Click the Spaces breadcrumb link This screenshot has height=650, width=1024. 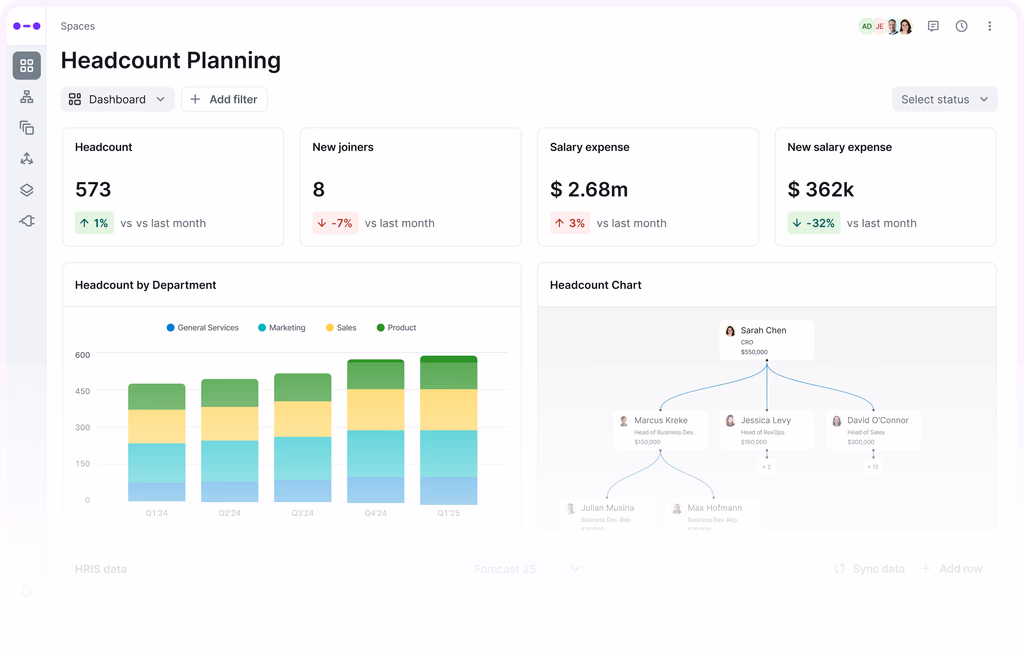(x=78, y=26)
